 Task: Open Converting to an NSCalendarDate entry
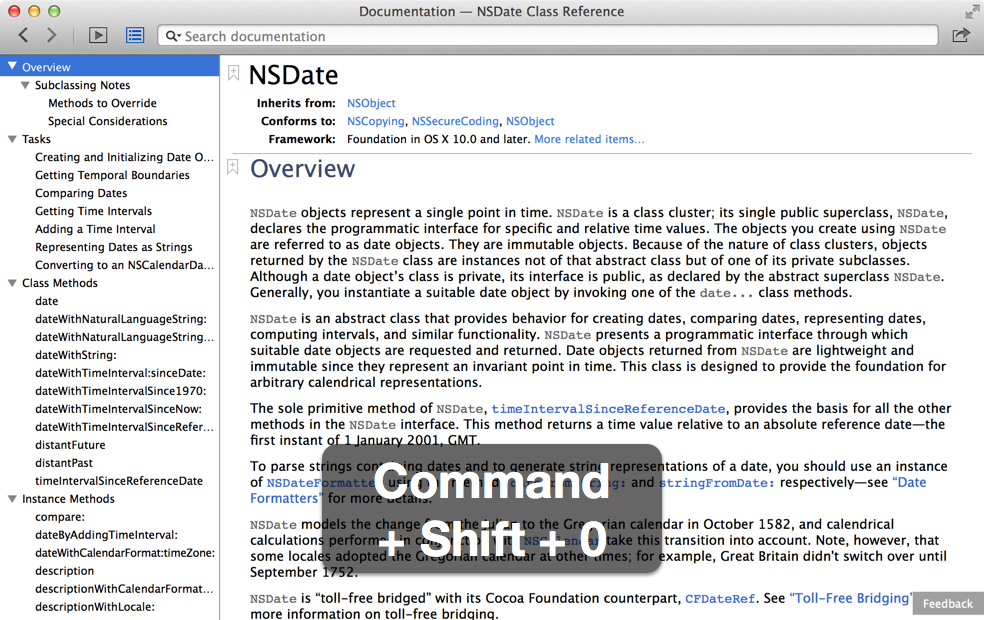(x=124, y=265)
